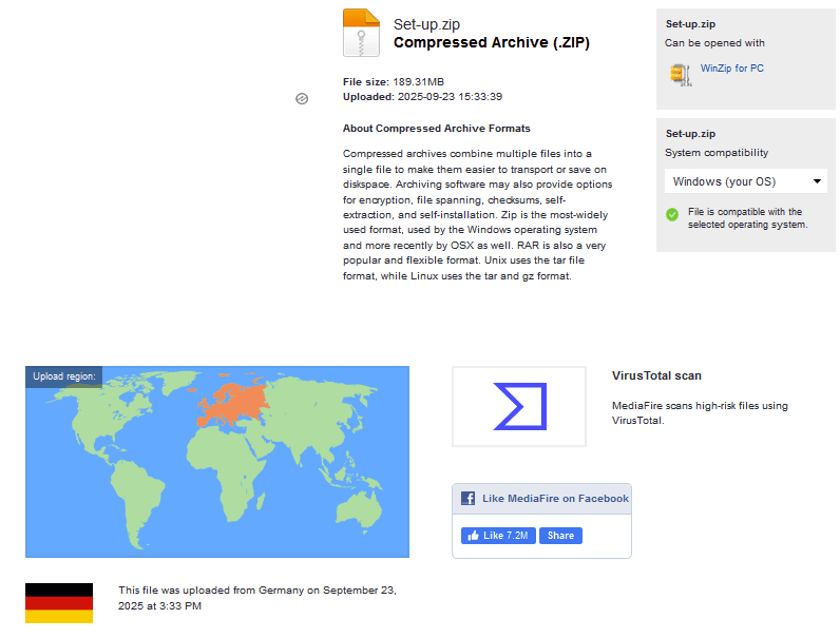
Task: Click the uploaded from Germany description text
Action: (257, 598)
